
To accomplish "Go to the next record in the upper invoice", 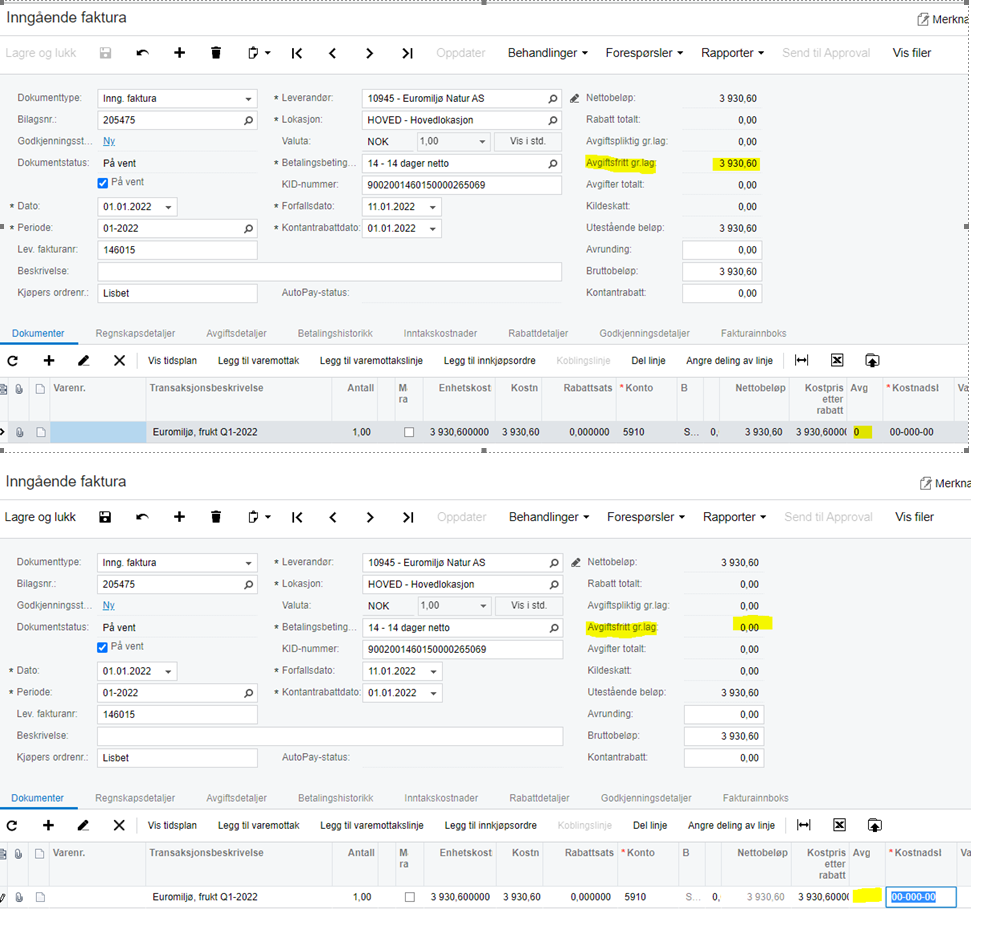I will (x=370, y=53).
